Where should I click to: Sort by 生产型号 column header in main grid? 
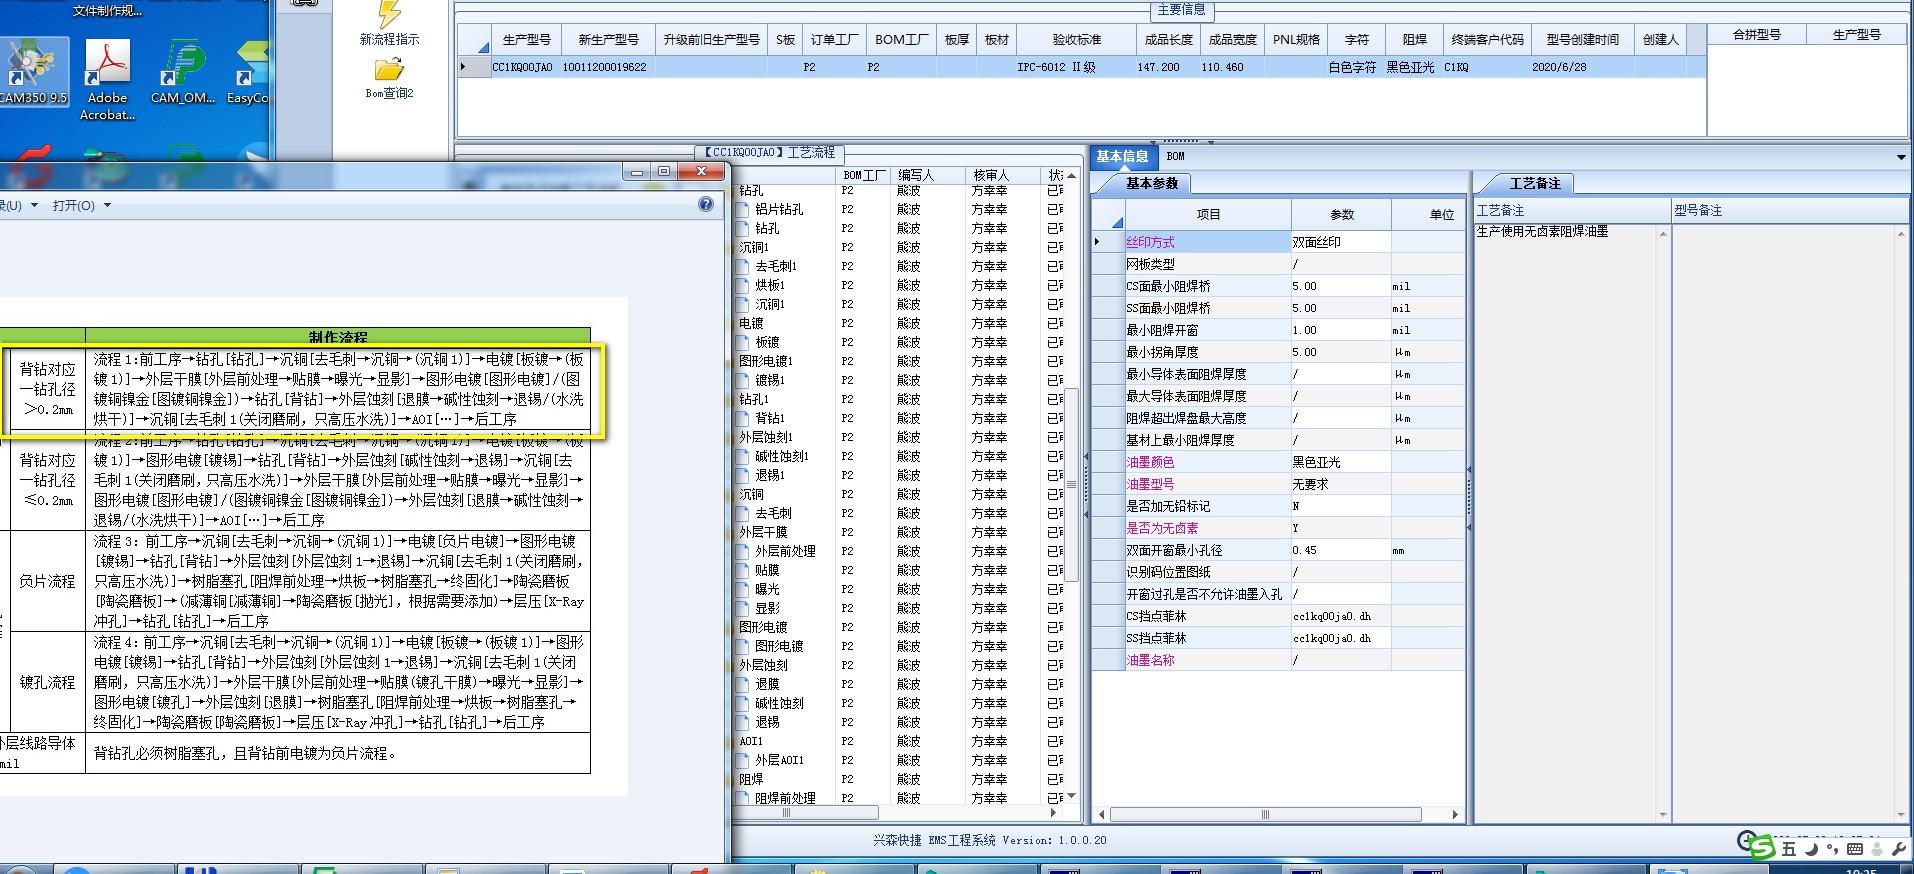point(526,39)
